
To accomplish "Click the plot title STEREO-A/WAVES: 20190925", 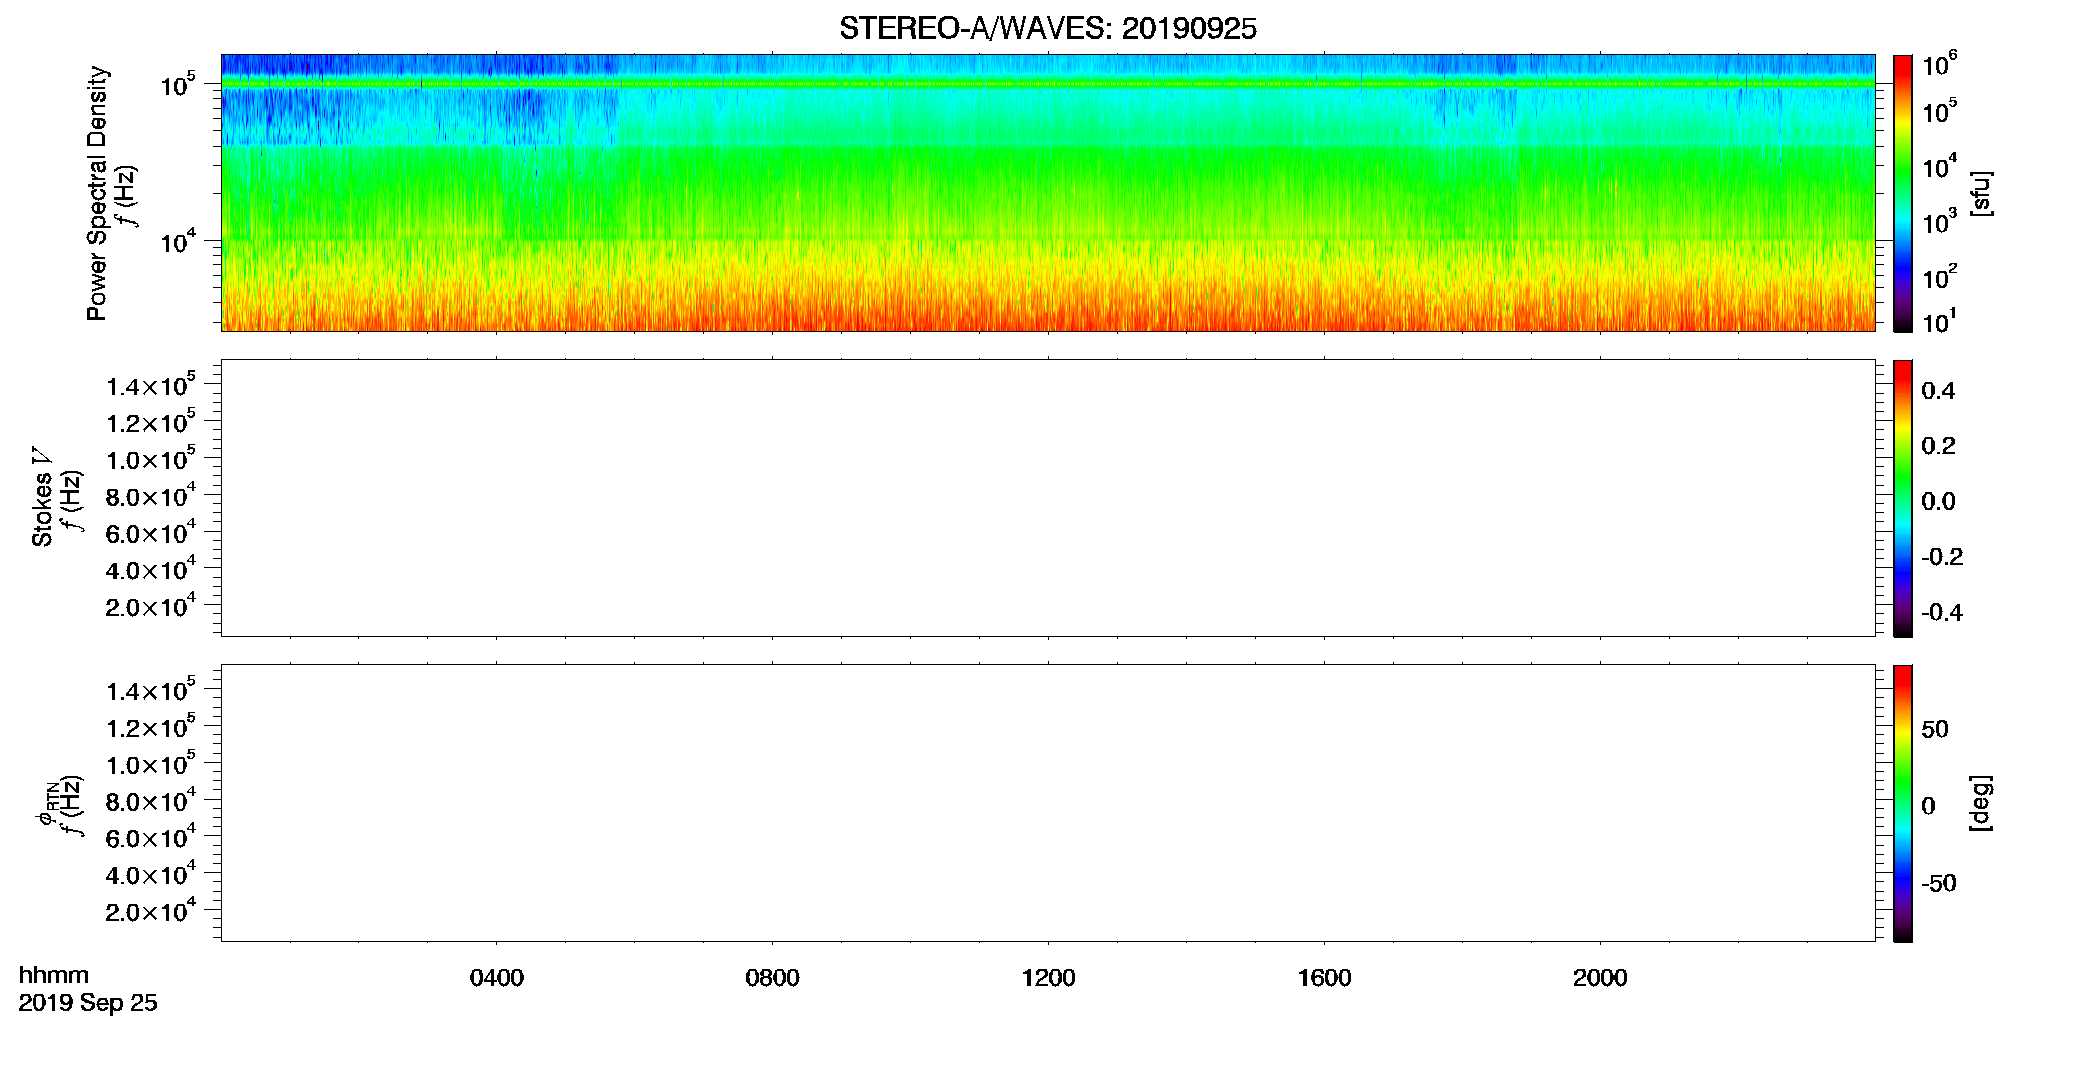I will tap(1048, 29).
